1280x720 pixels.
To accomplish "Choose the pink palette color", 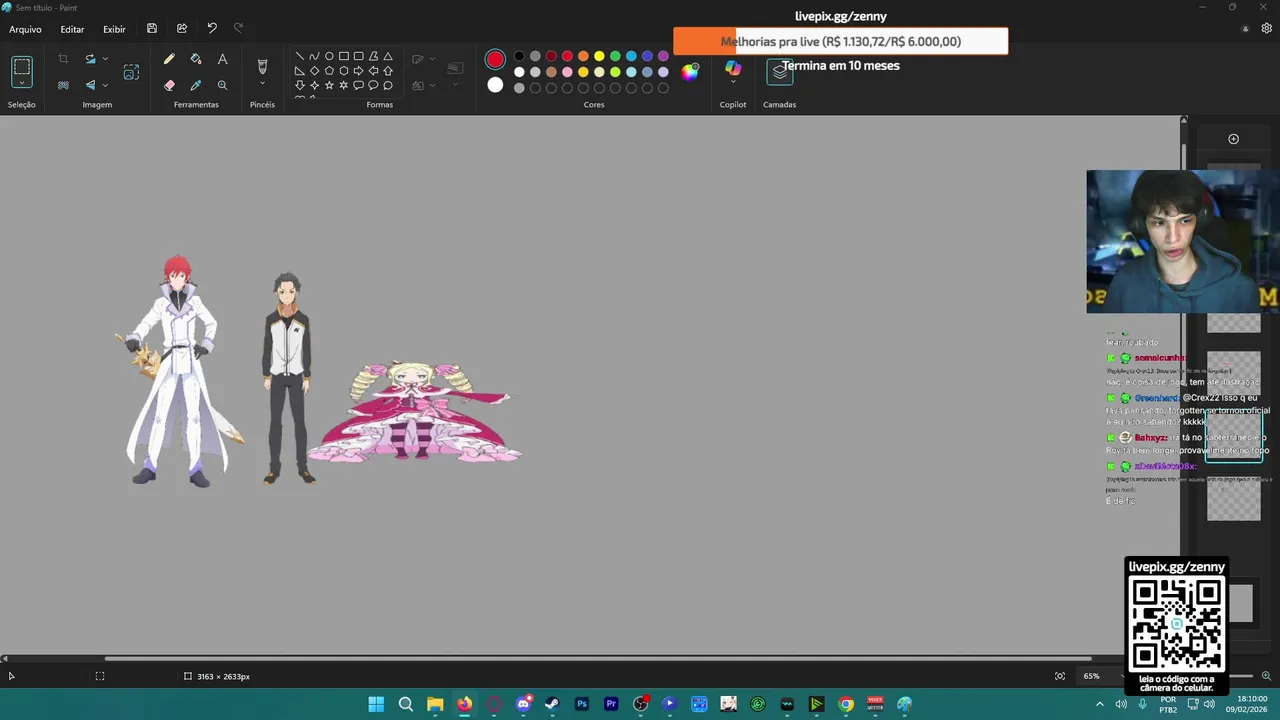I will 567,72.
